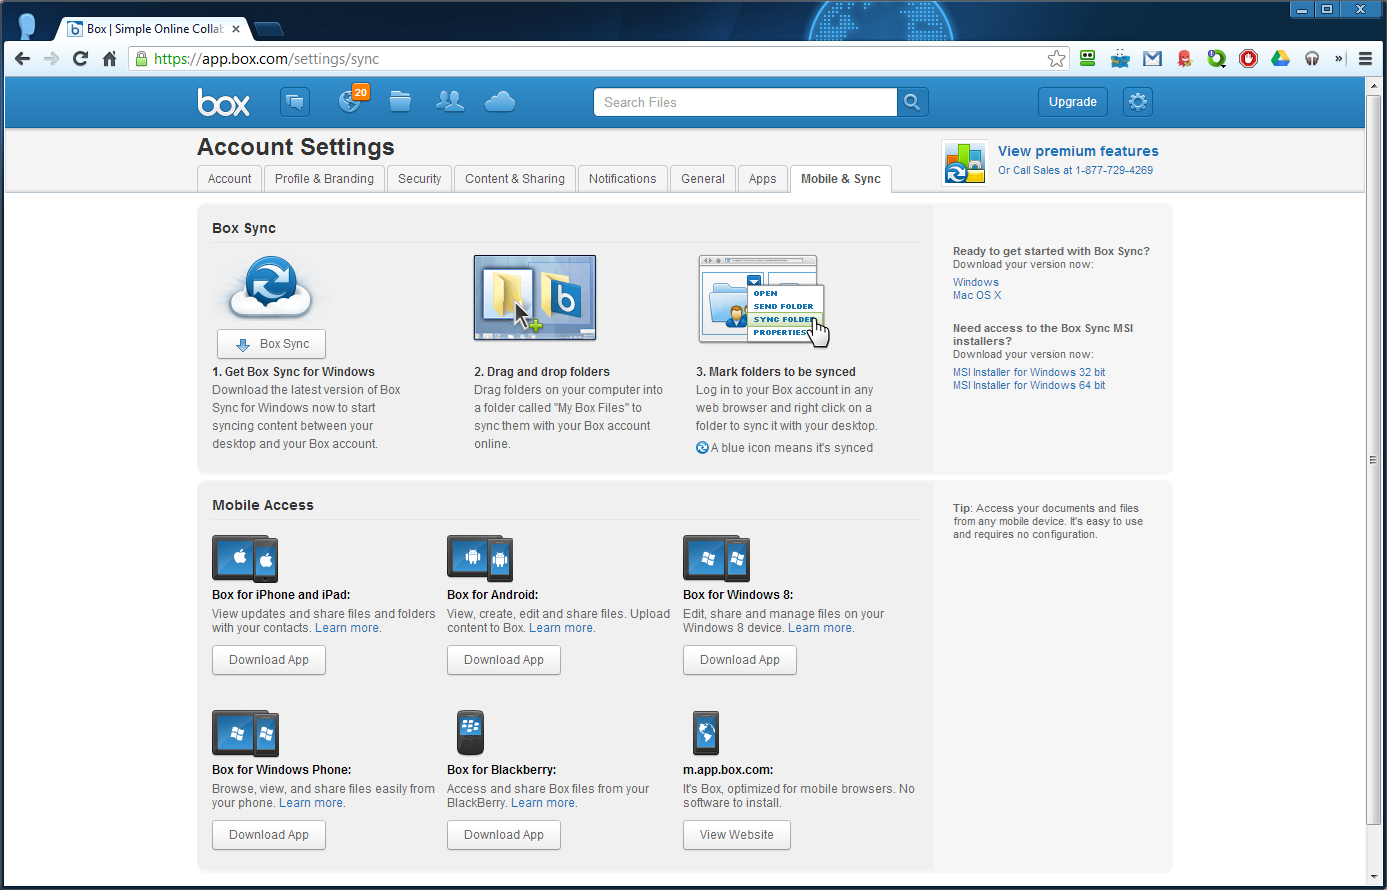Select the General tab

tap(703, 179)
